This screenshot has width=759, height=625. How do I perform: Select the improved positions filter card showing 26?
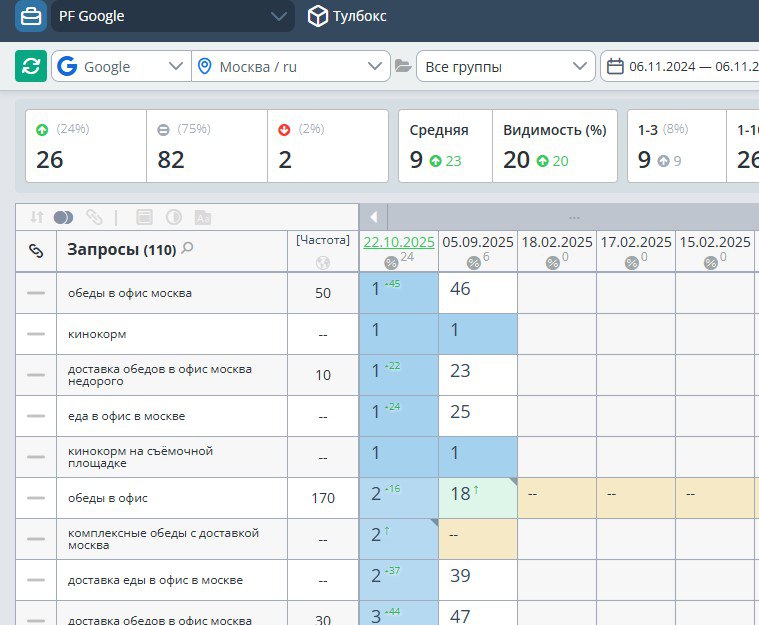[86, 147]
